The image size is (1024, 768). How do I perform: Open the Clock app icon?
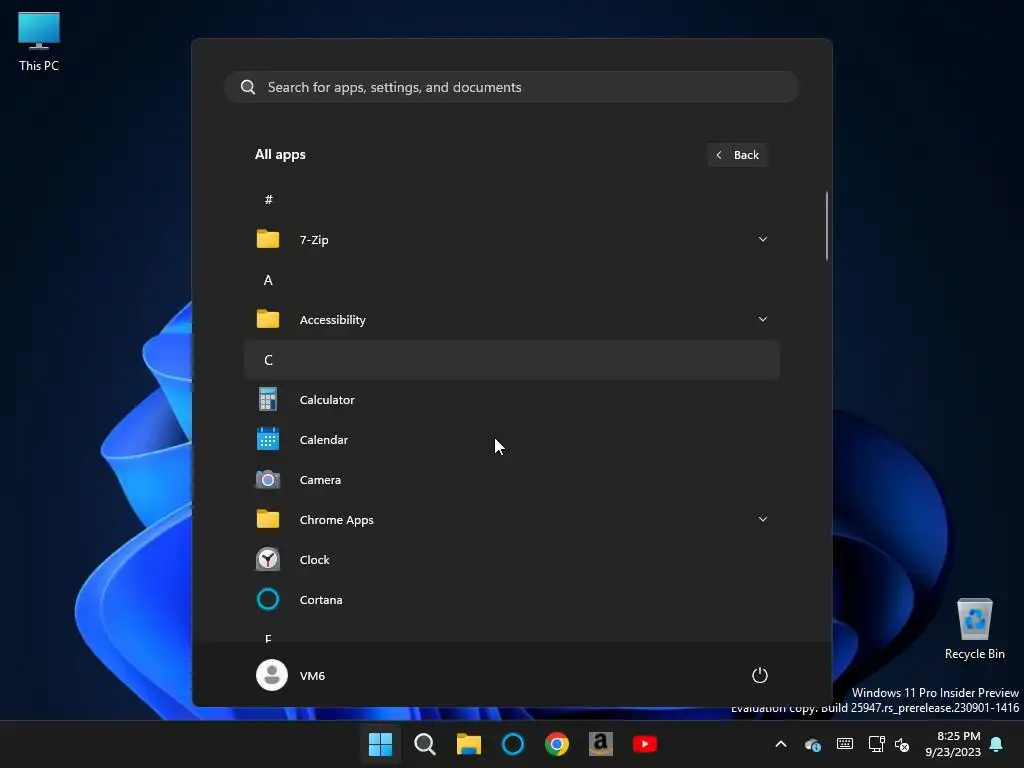tap(268, 560)
